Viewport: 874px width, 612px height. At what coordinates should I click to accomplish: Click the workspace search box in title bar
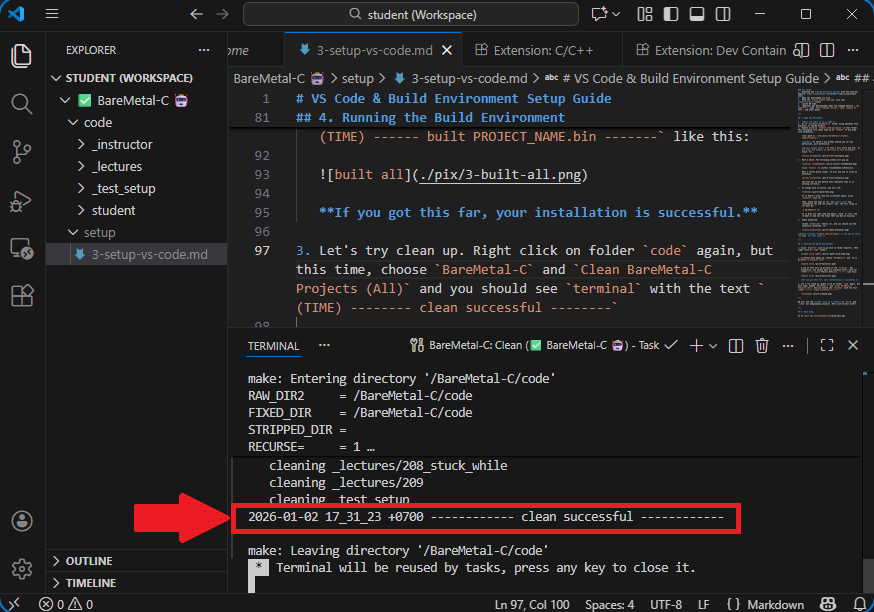pyautogui.click(x=411, y=15)
